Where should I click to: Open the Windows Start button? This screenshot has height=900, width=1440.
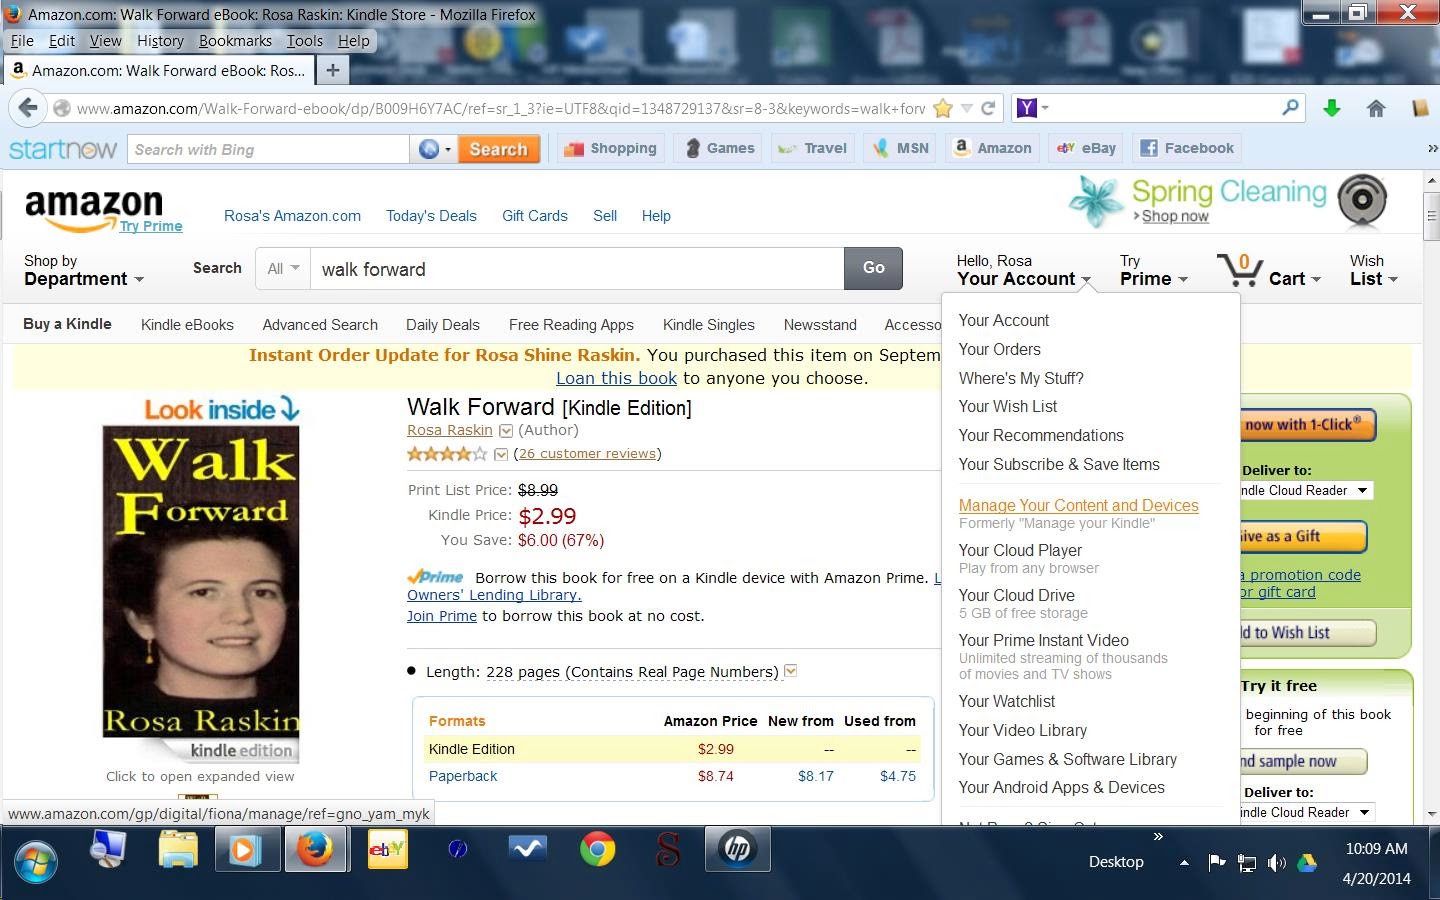point(35,860)
